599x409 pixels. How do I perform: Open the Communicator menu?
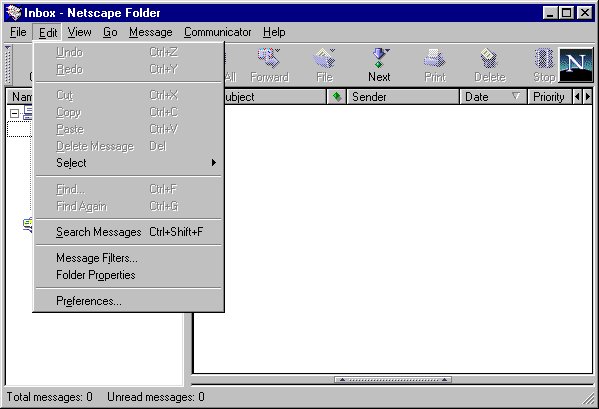click(217, 32)
